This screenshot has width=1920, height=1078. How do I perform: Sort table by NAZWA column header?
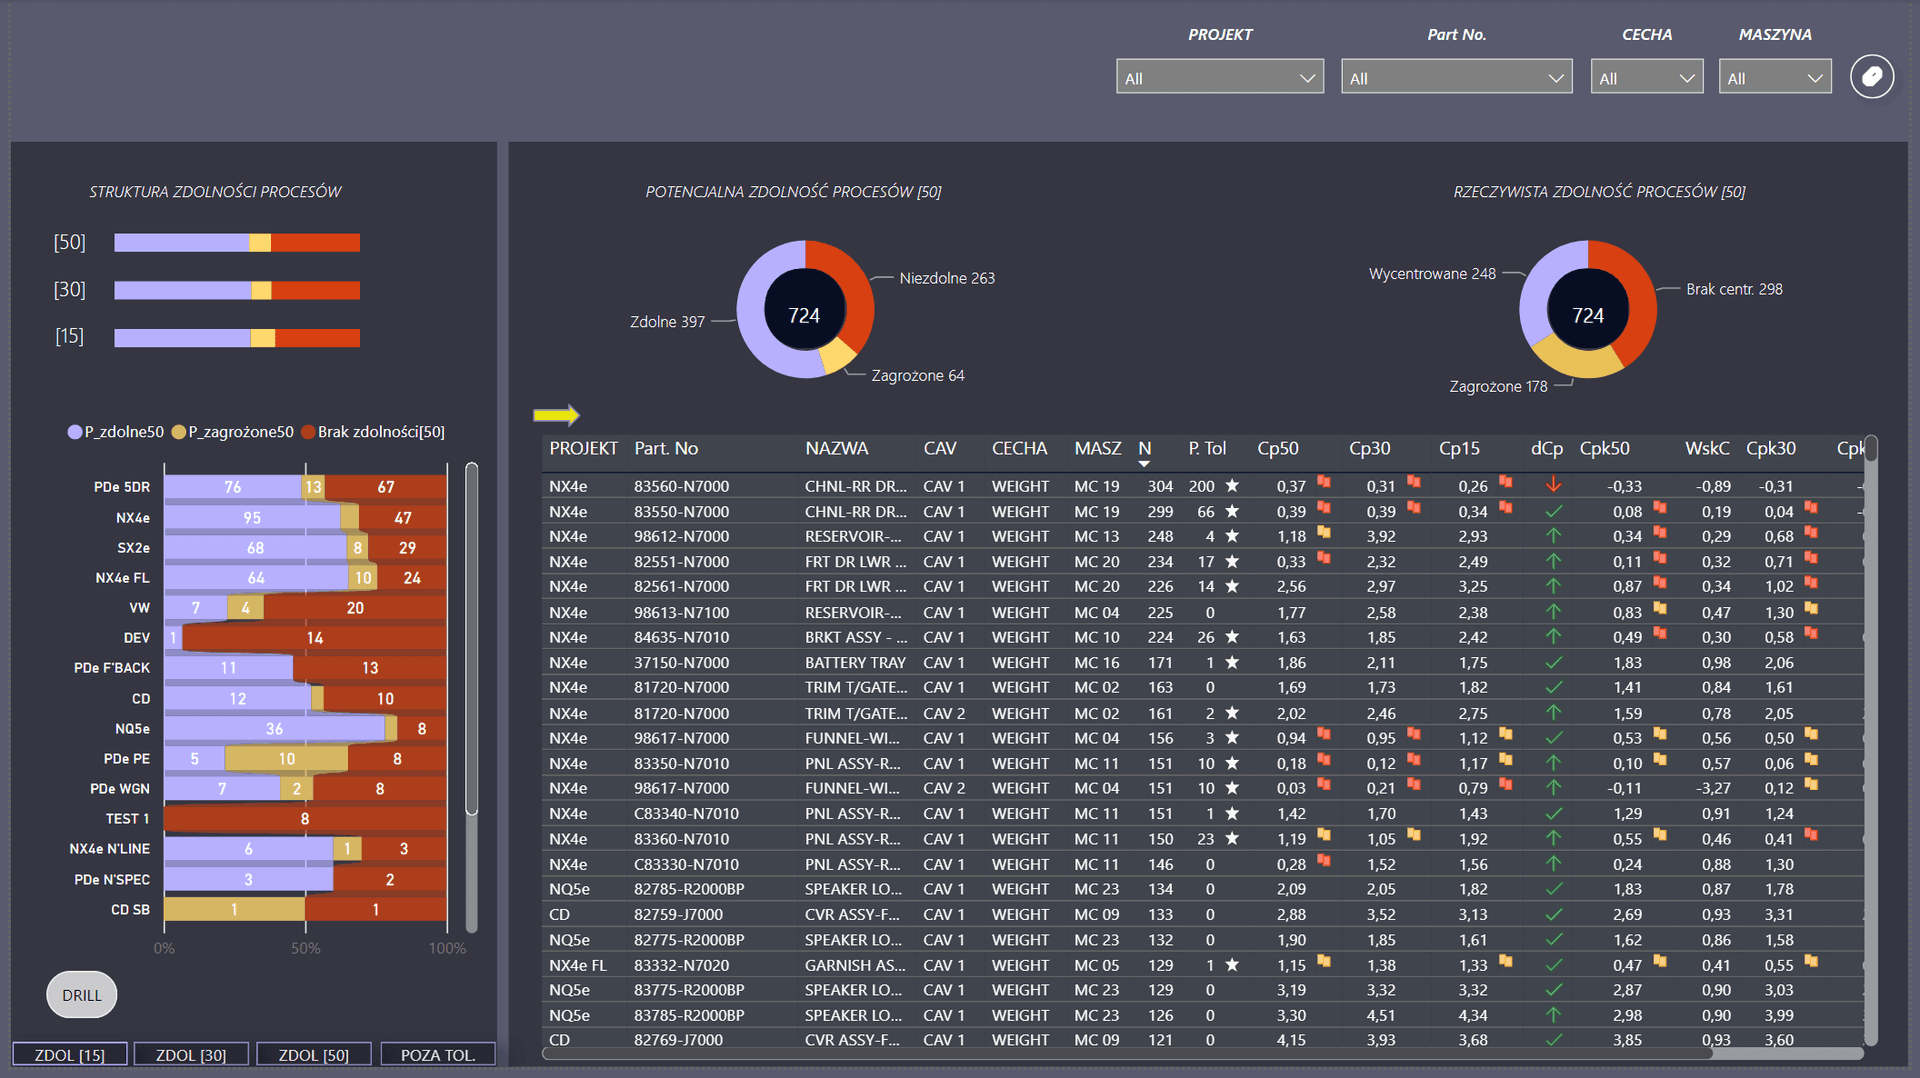836,449
